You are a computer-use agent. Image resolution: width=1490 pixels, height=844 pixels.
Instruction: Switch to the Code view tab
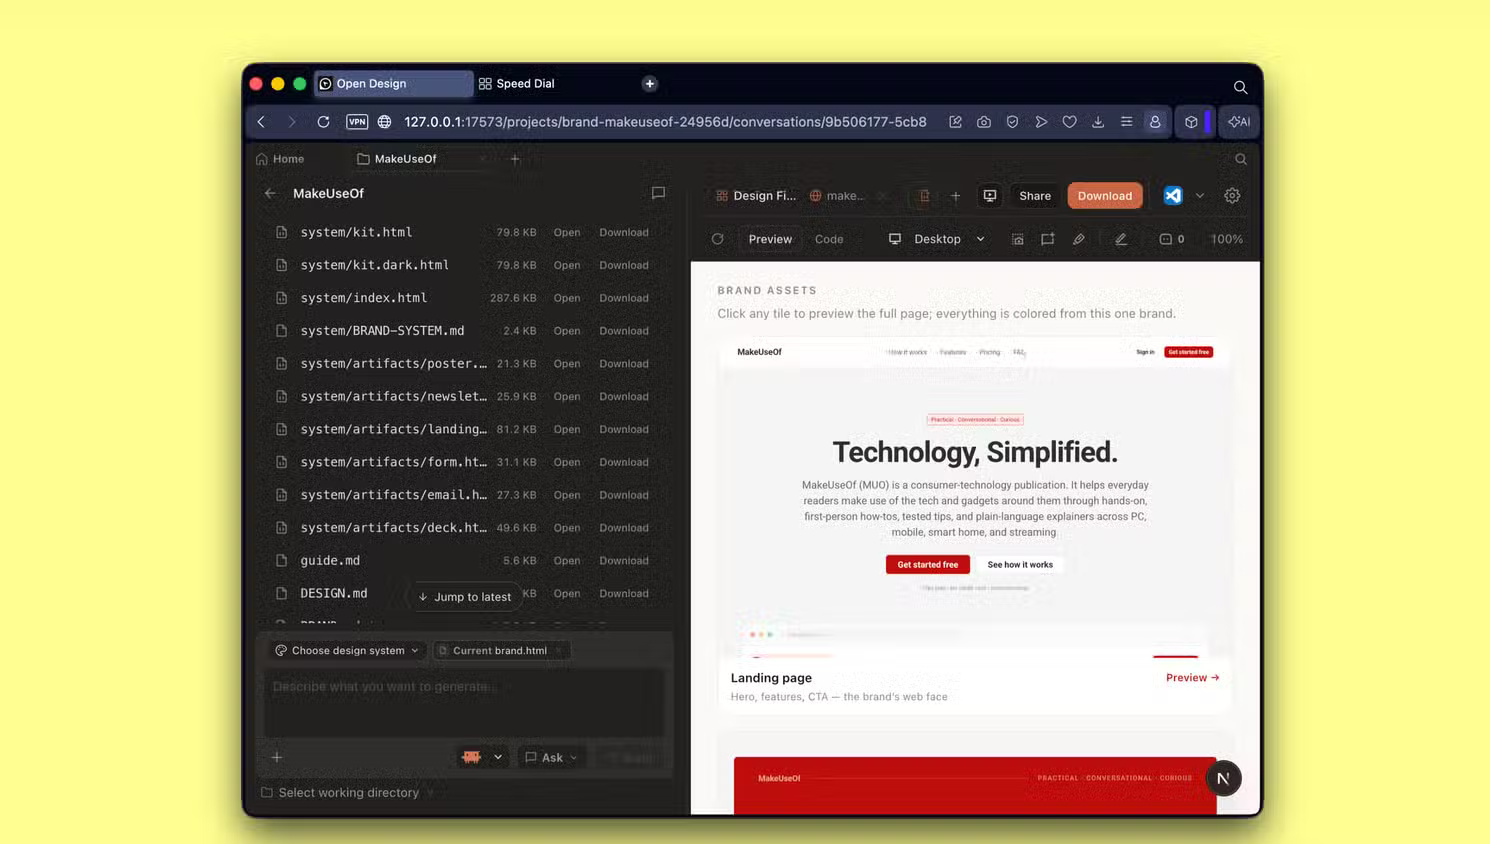click(x=829, y=239)
